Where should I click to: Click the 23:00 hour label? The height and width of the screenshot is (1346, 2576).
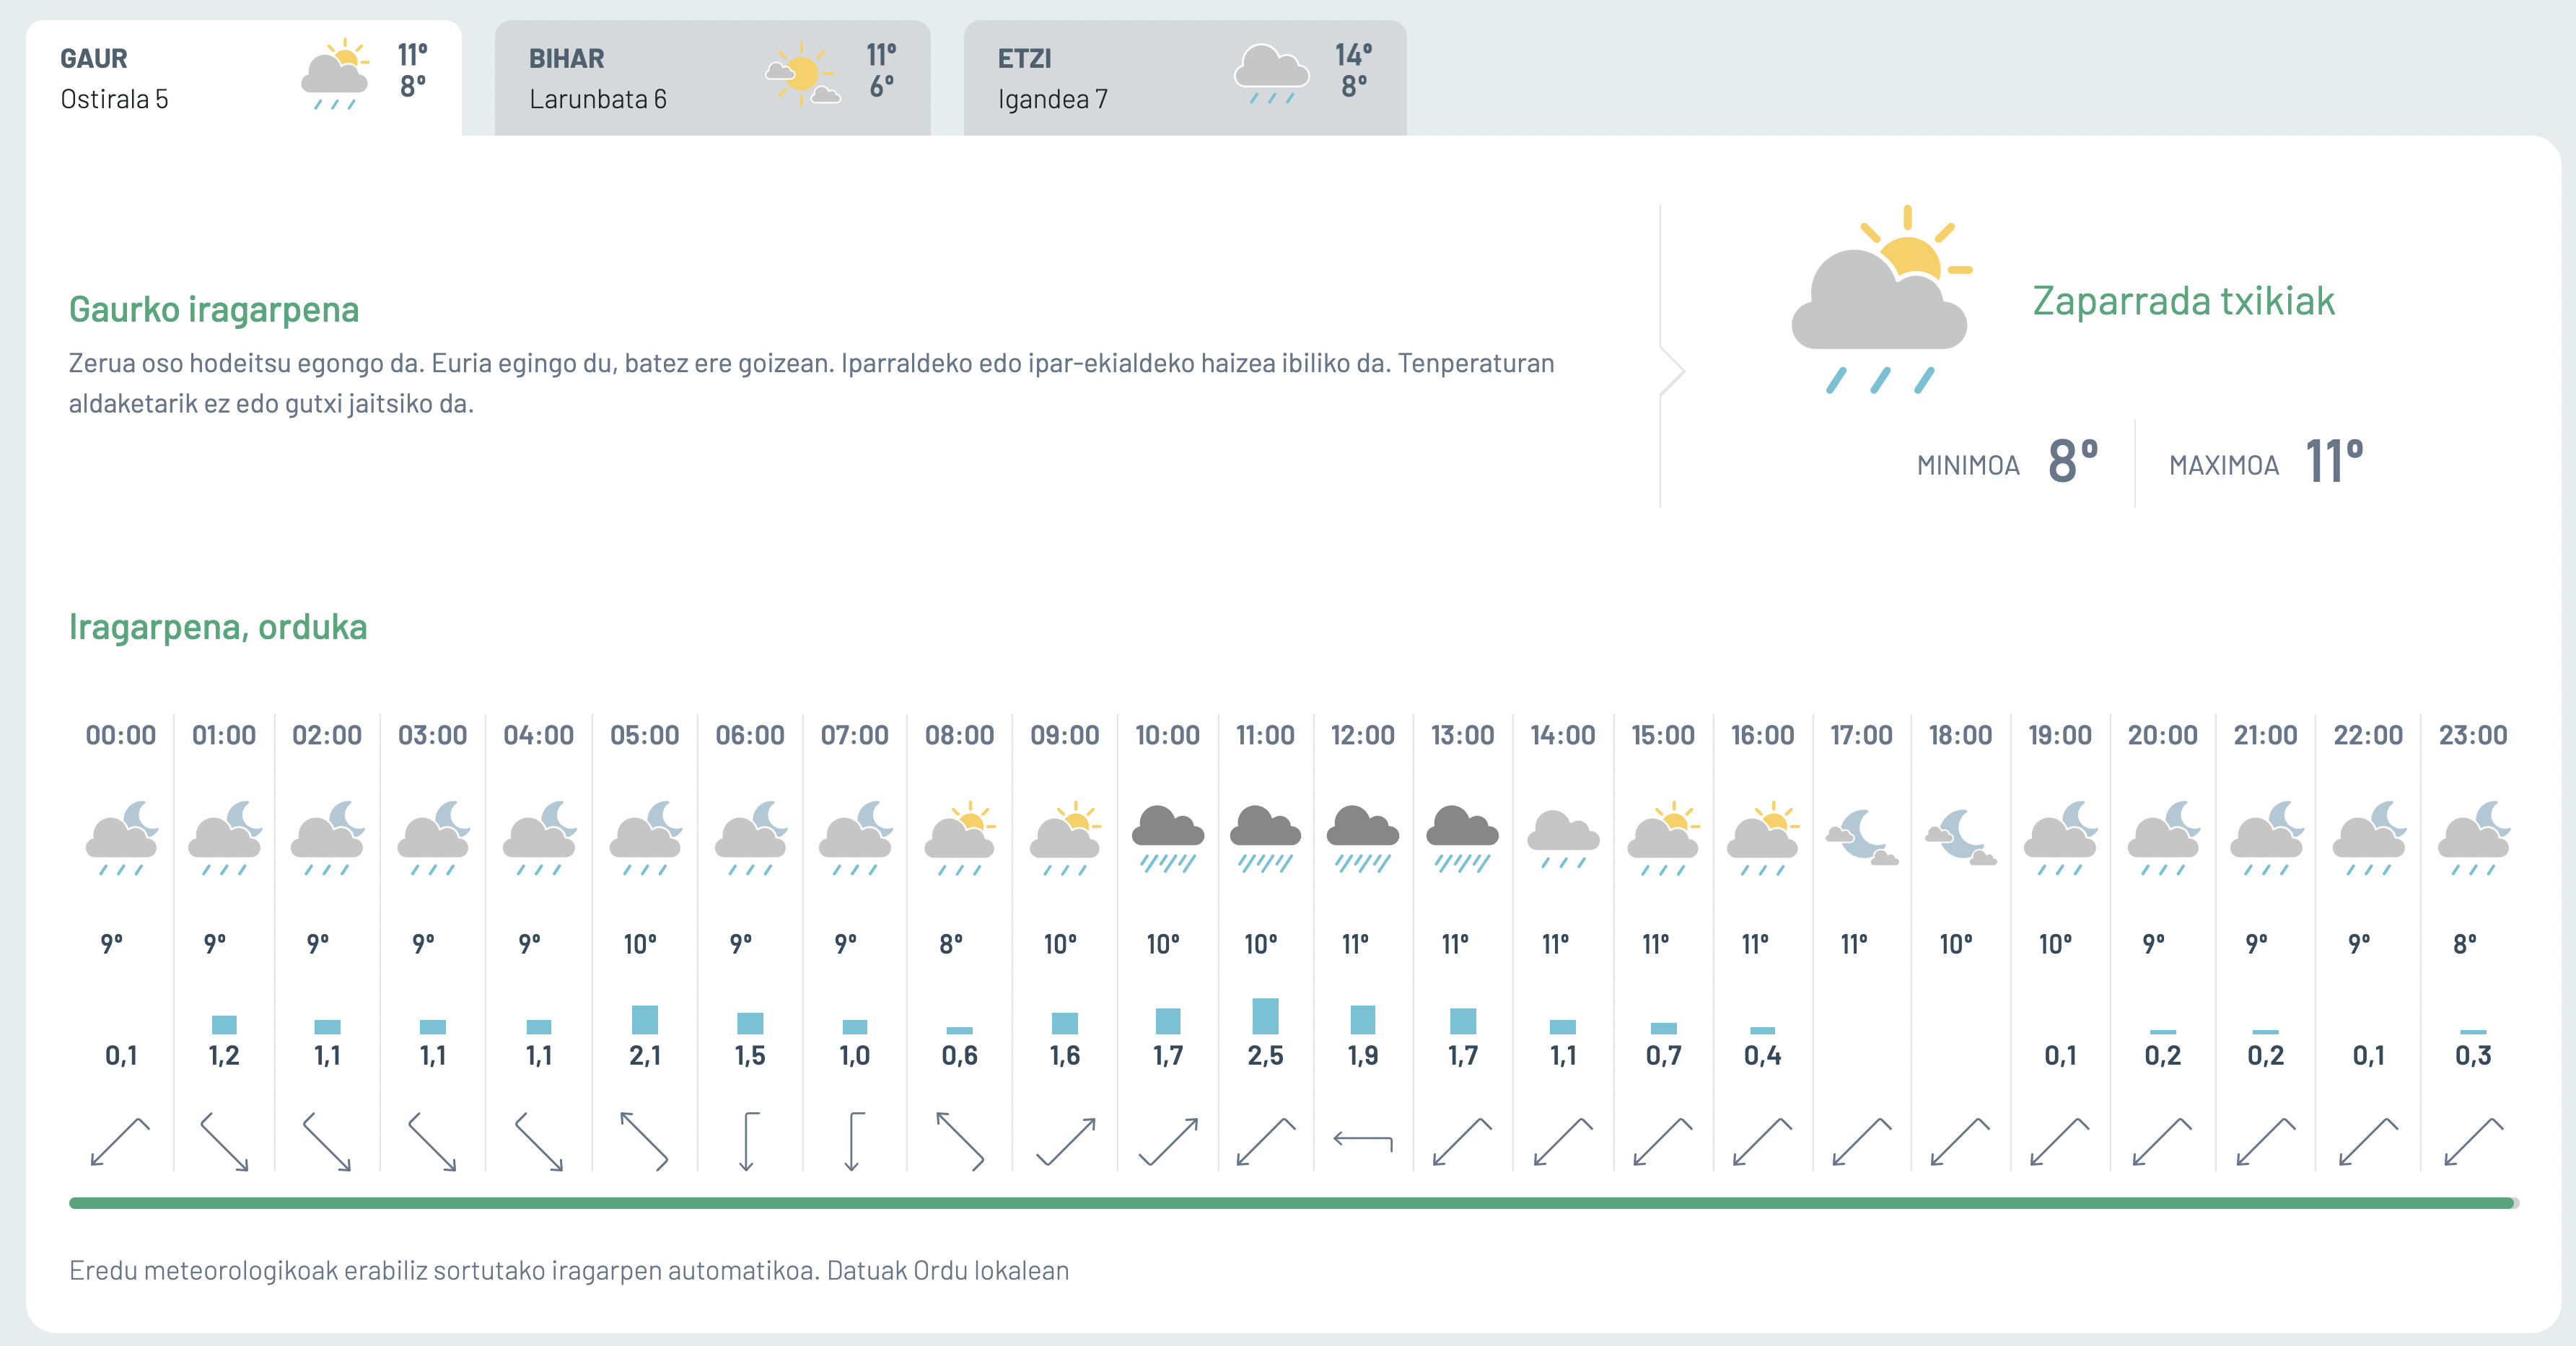point(2473,735)
